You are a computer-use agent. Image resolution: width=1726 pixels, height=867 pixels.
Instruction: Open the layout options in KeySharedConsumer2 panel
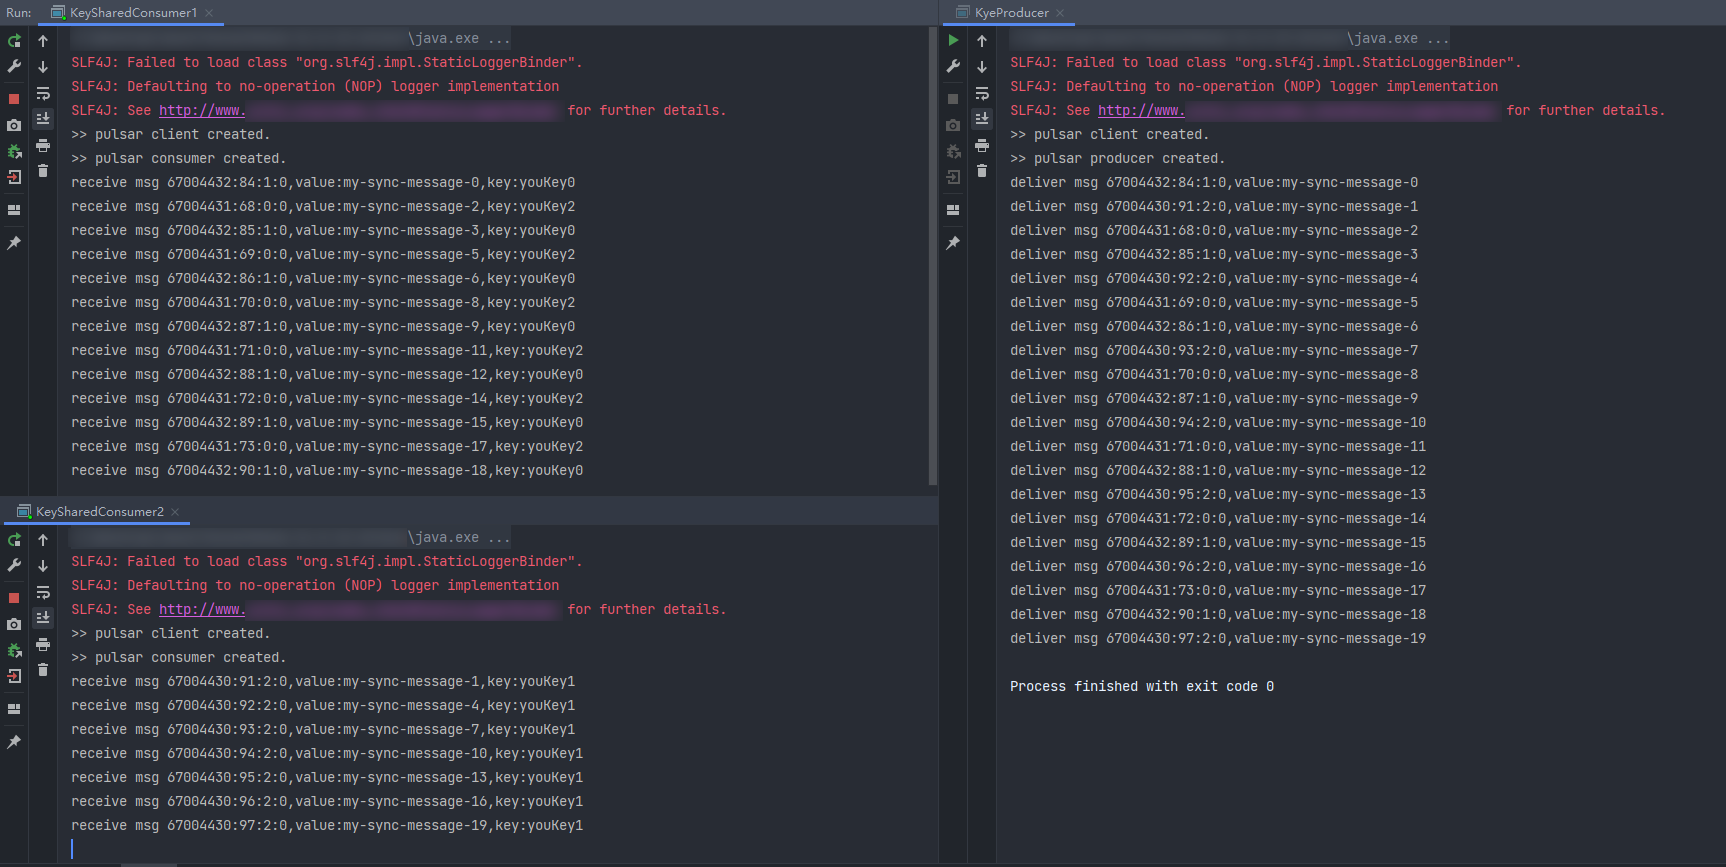pos(14,709)
